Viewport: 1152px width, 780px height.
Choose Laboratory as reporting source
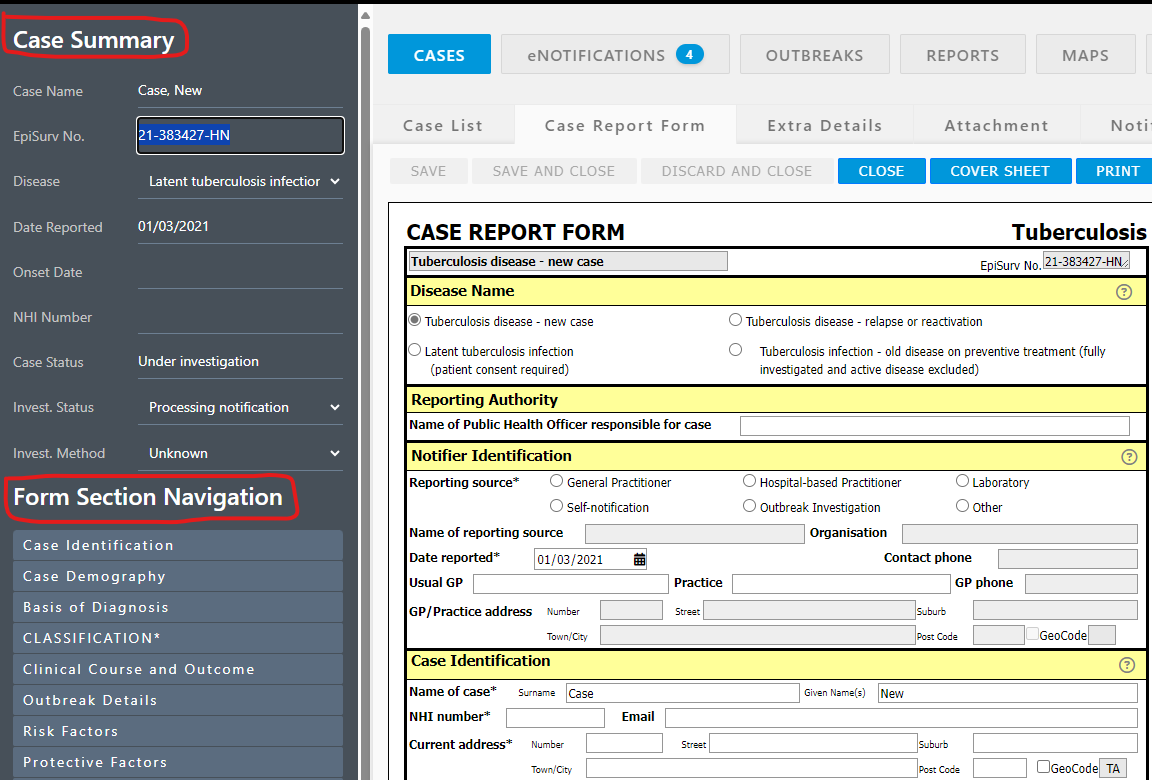(x=962, y=481)
